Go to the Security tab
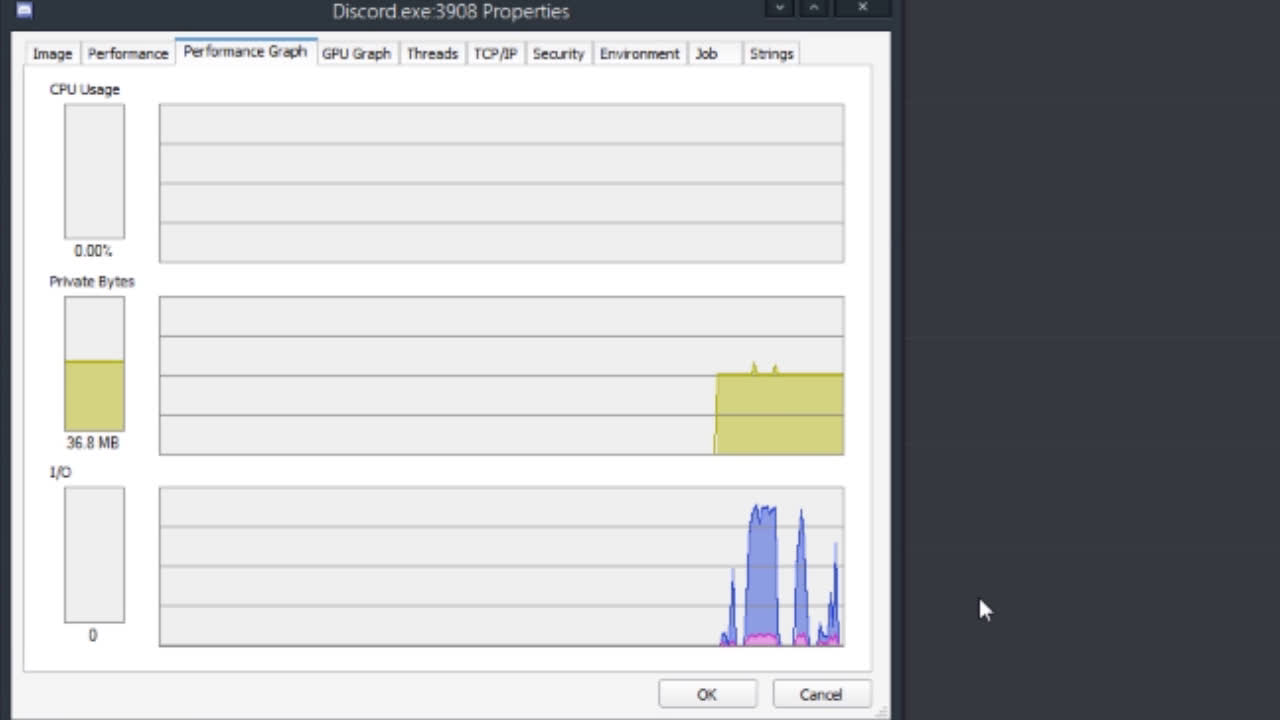The image size is (1280, 720). [x=558, y=54]
